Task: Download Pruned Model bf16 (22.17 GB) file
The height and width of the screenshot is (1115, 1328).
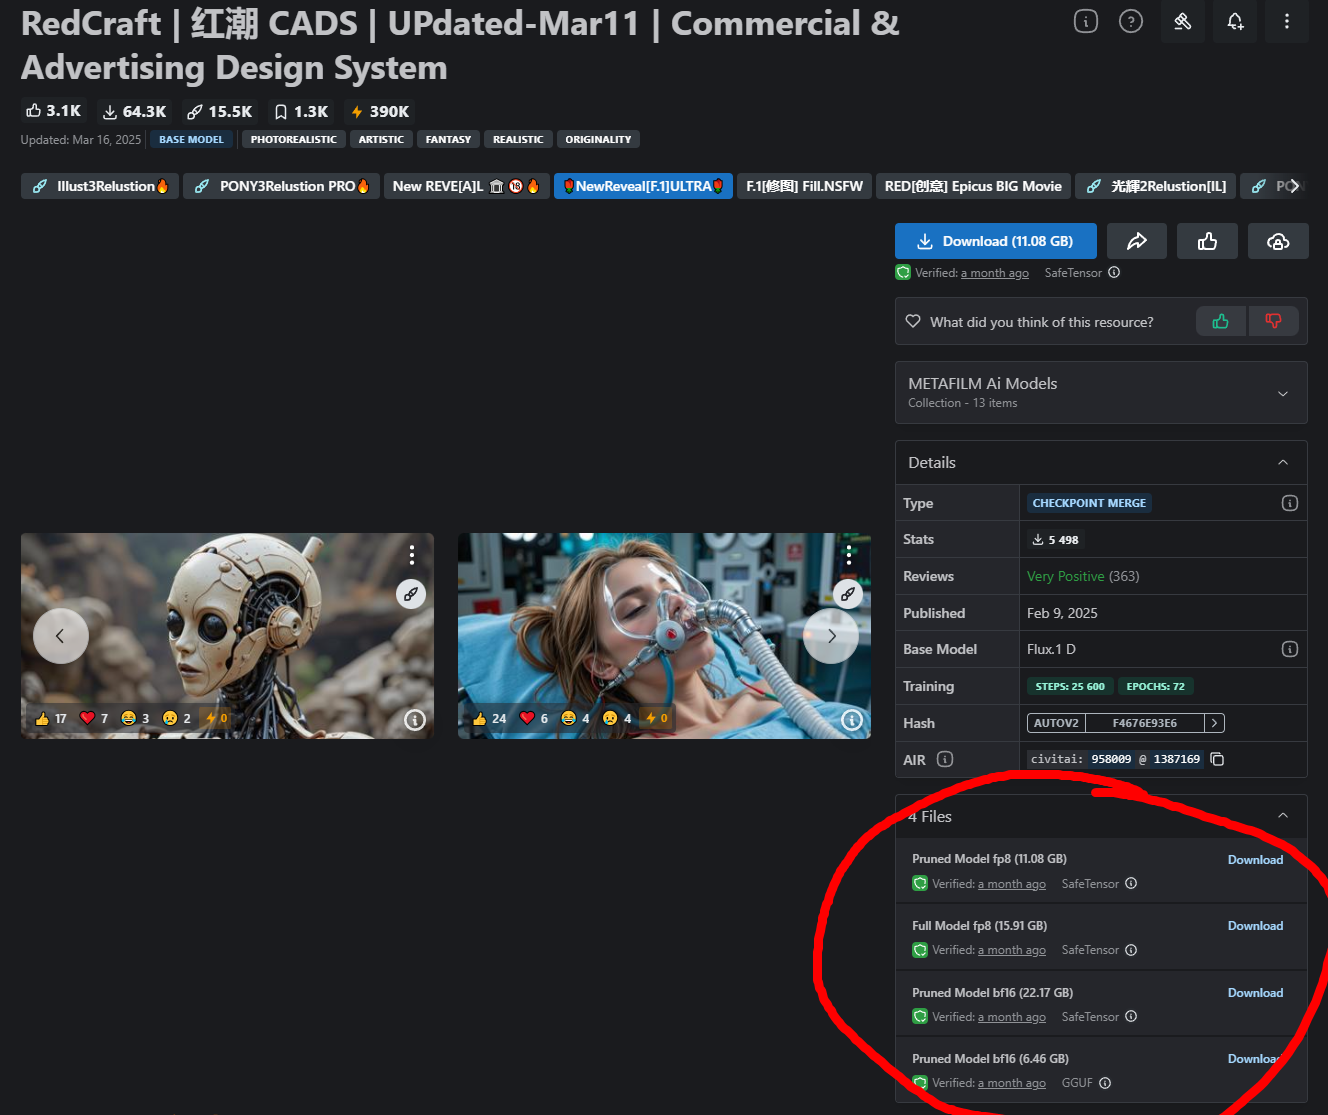Action: pos(1255,993)
